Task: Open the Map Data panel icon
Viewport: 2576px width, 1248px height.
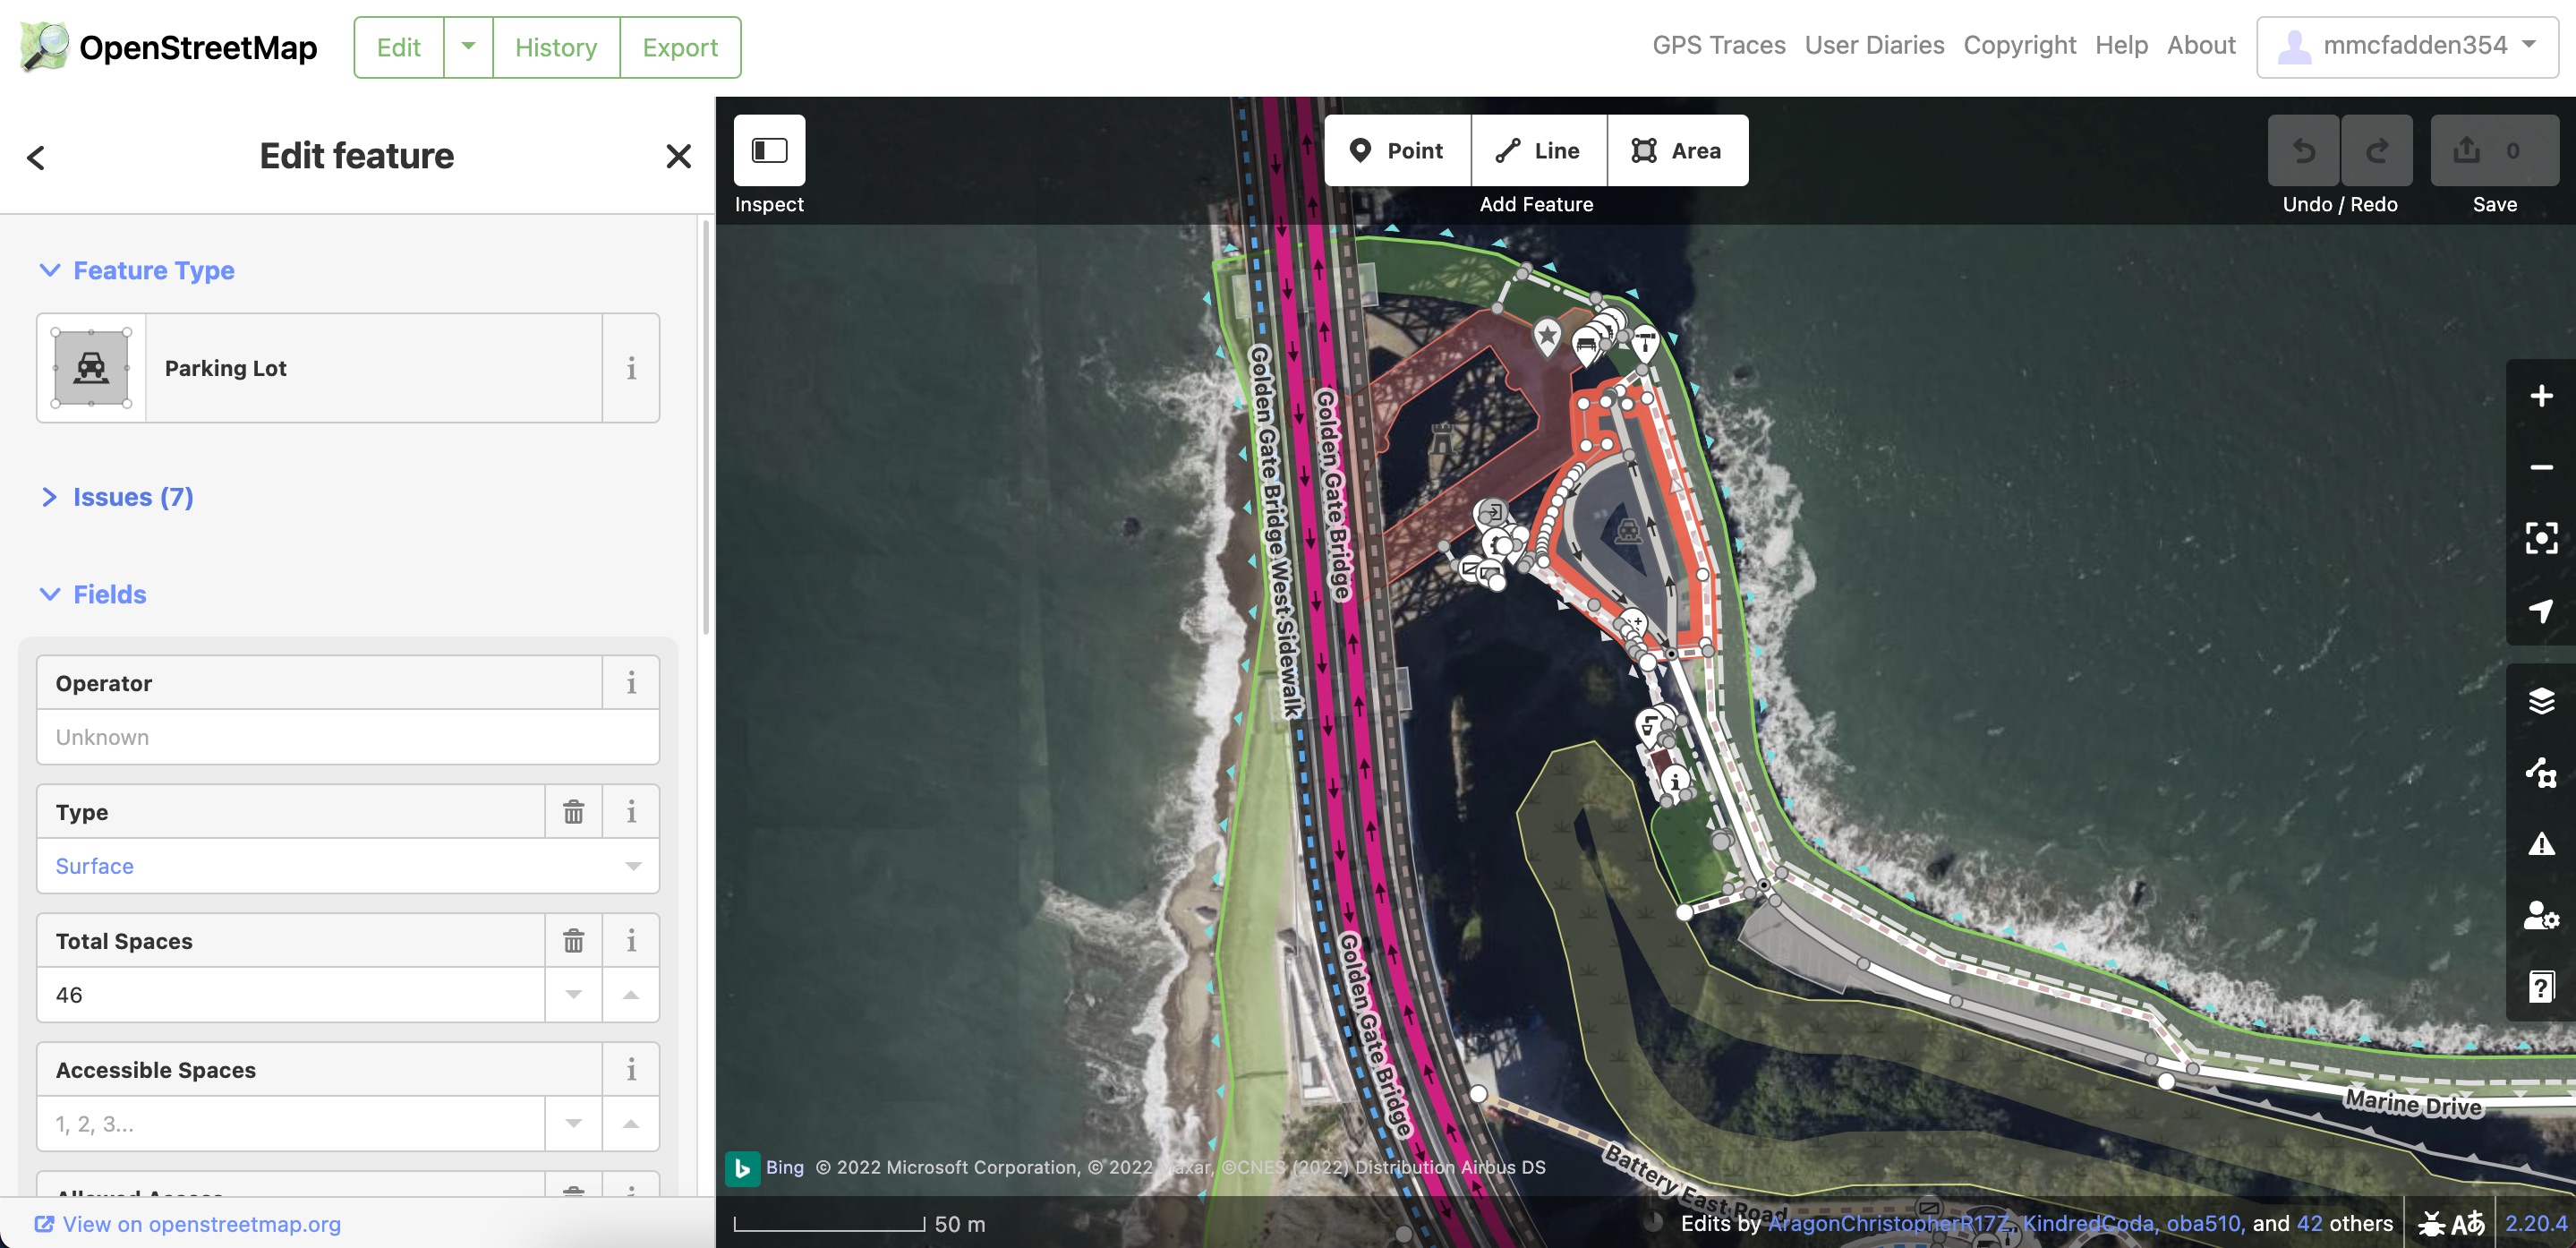Action: coord(2541,772)
